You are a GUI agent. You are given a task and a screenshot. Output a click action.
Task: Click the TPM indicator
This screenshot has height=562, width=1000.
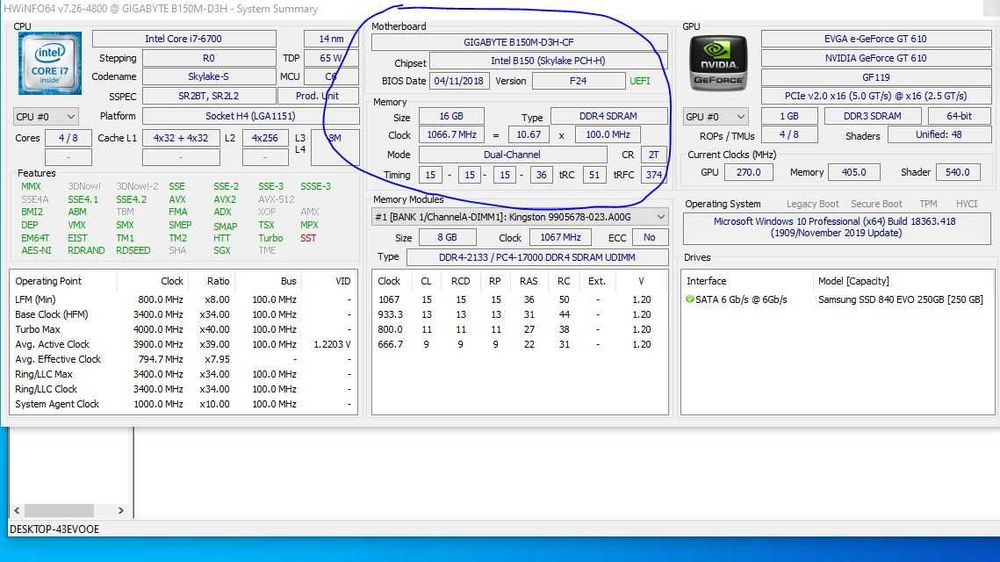pyautogui.click(x=929, y=204)
